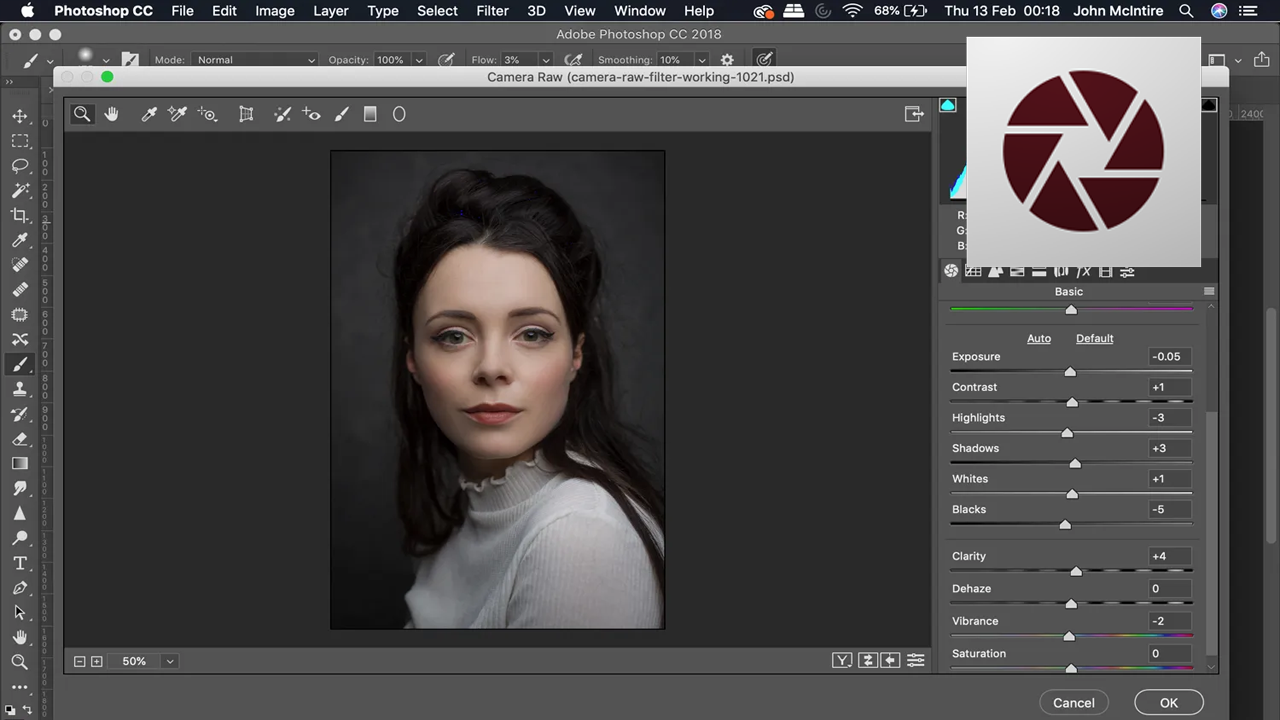Toggle highlight clipping warning on histogram
The height and width of the screenshot is (720, 1280).
click(x=1209, y=105)
